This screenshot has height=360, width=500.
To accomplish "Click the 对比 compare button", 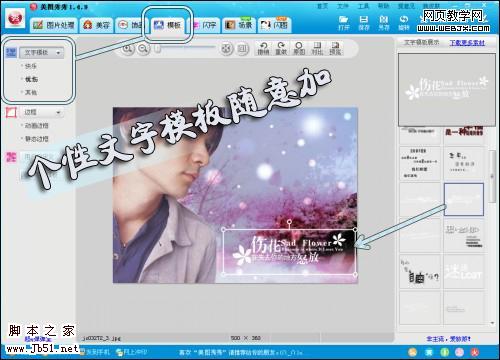I will pyautogui.click(x=317, y=49).
